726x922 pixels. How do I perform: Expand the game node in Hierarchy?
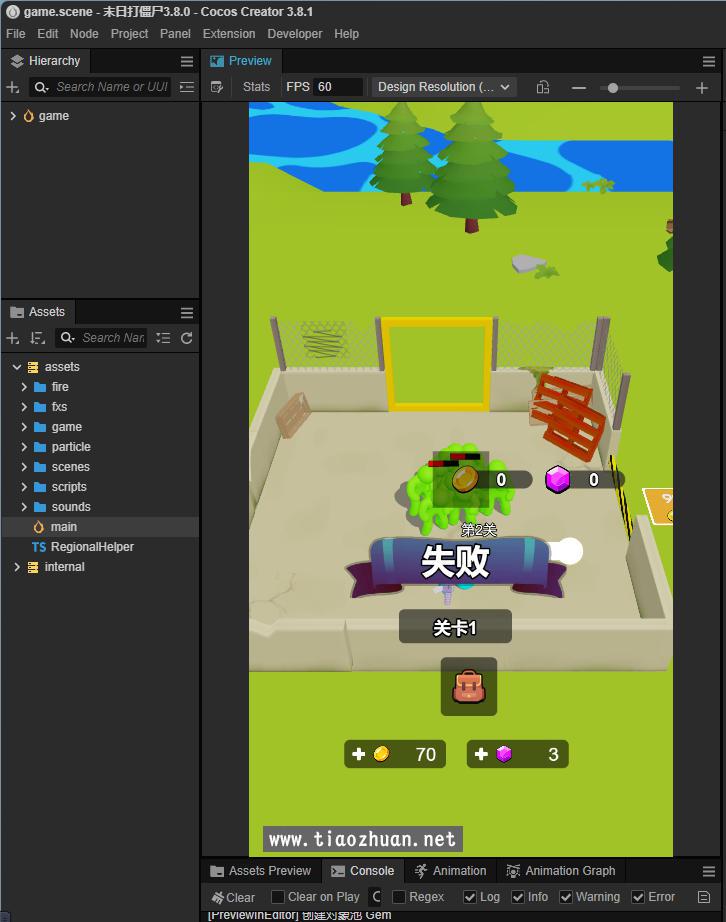pyautogui.click(x=13, y=116)
